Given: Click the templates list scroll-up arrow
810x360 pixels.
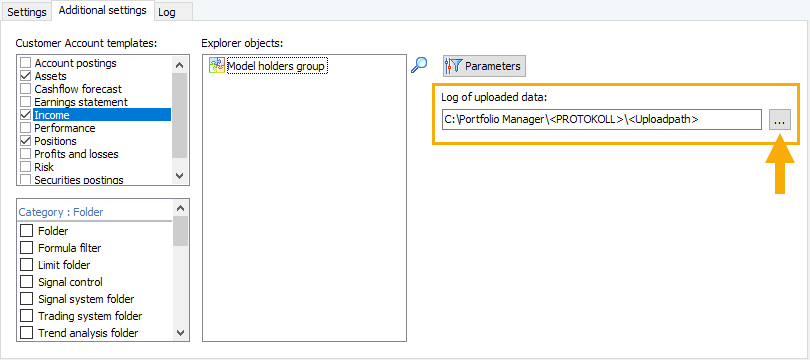Looking at the screenshot, I should click(x=180, y=65).
